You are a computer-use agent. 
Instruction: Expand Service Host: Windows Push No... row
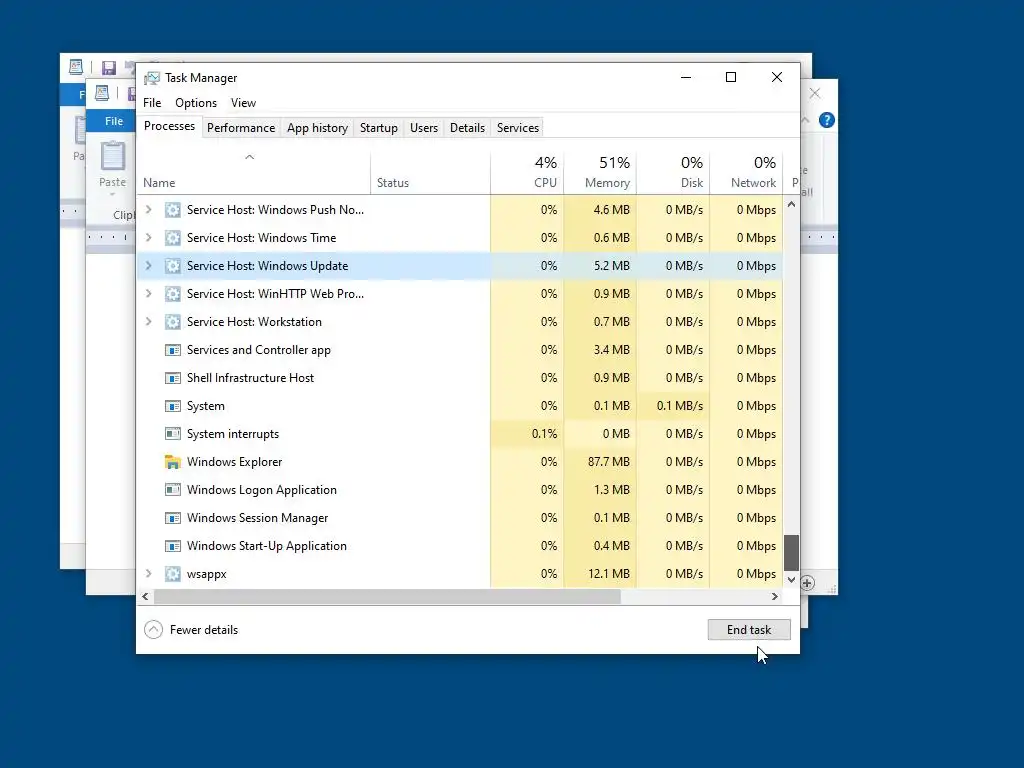[148, 210]
